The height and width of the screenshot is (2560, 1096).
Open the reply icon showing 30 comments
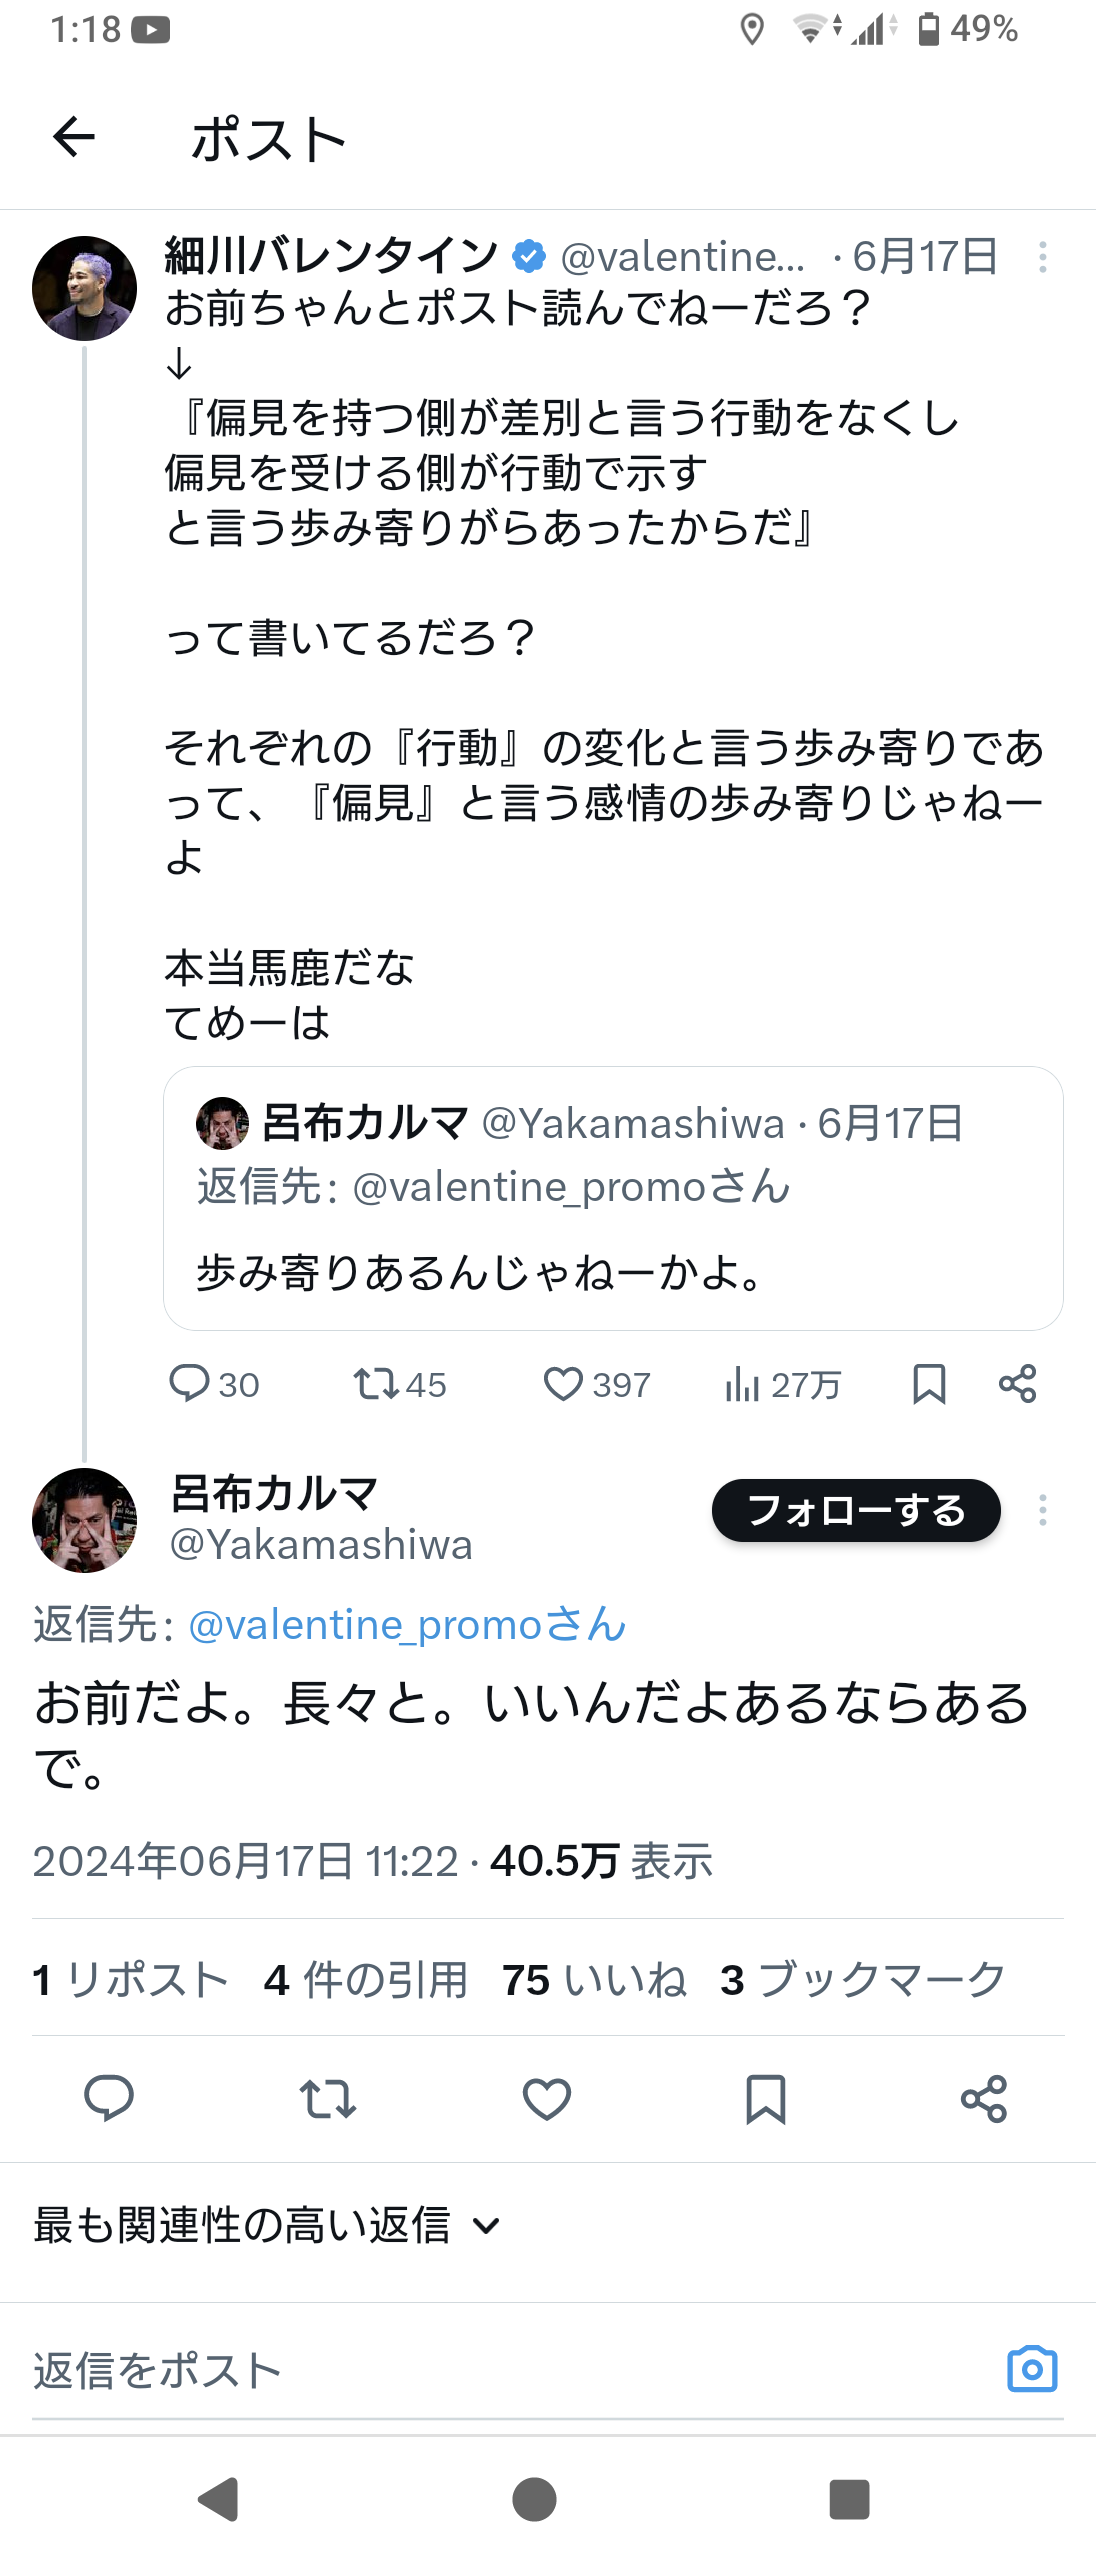coord(189,1384)
